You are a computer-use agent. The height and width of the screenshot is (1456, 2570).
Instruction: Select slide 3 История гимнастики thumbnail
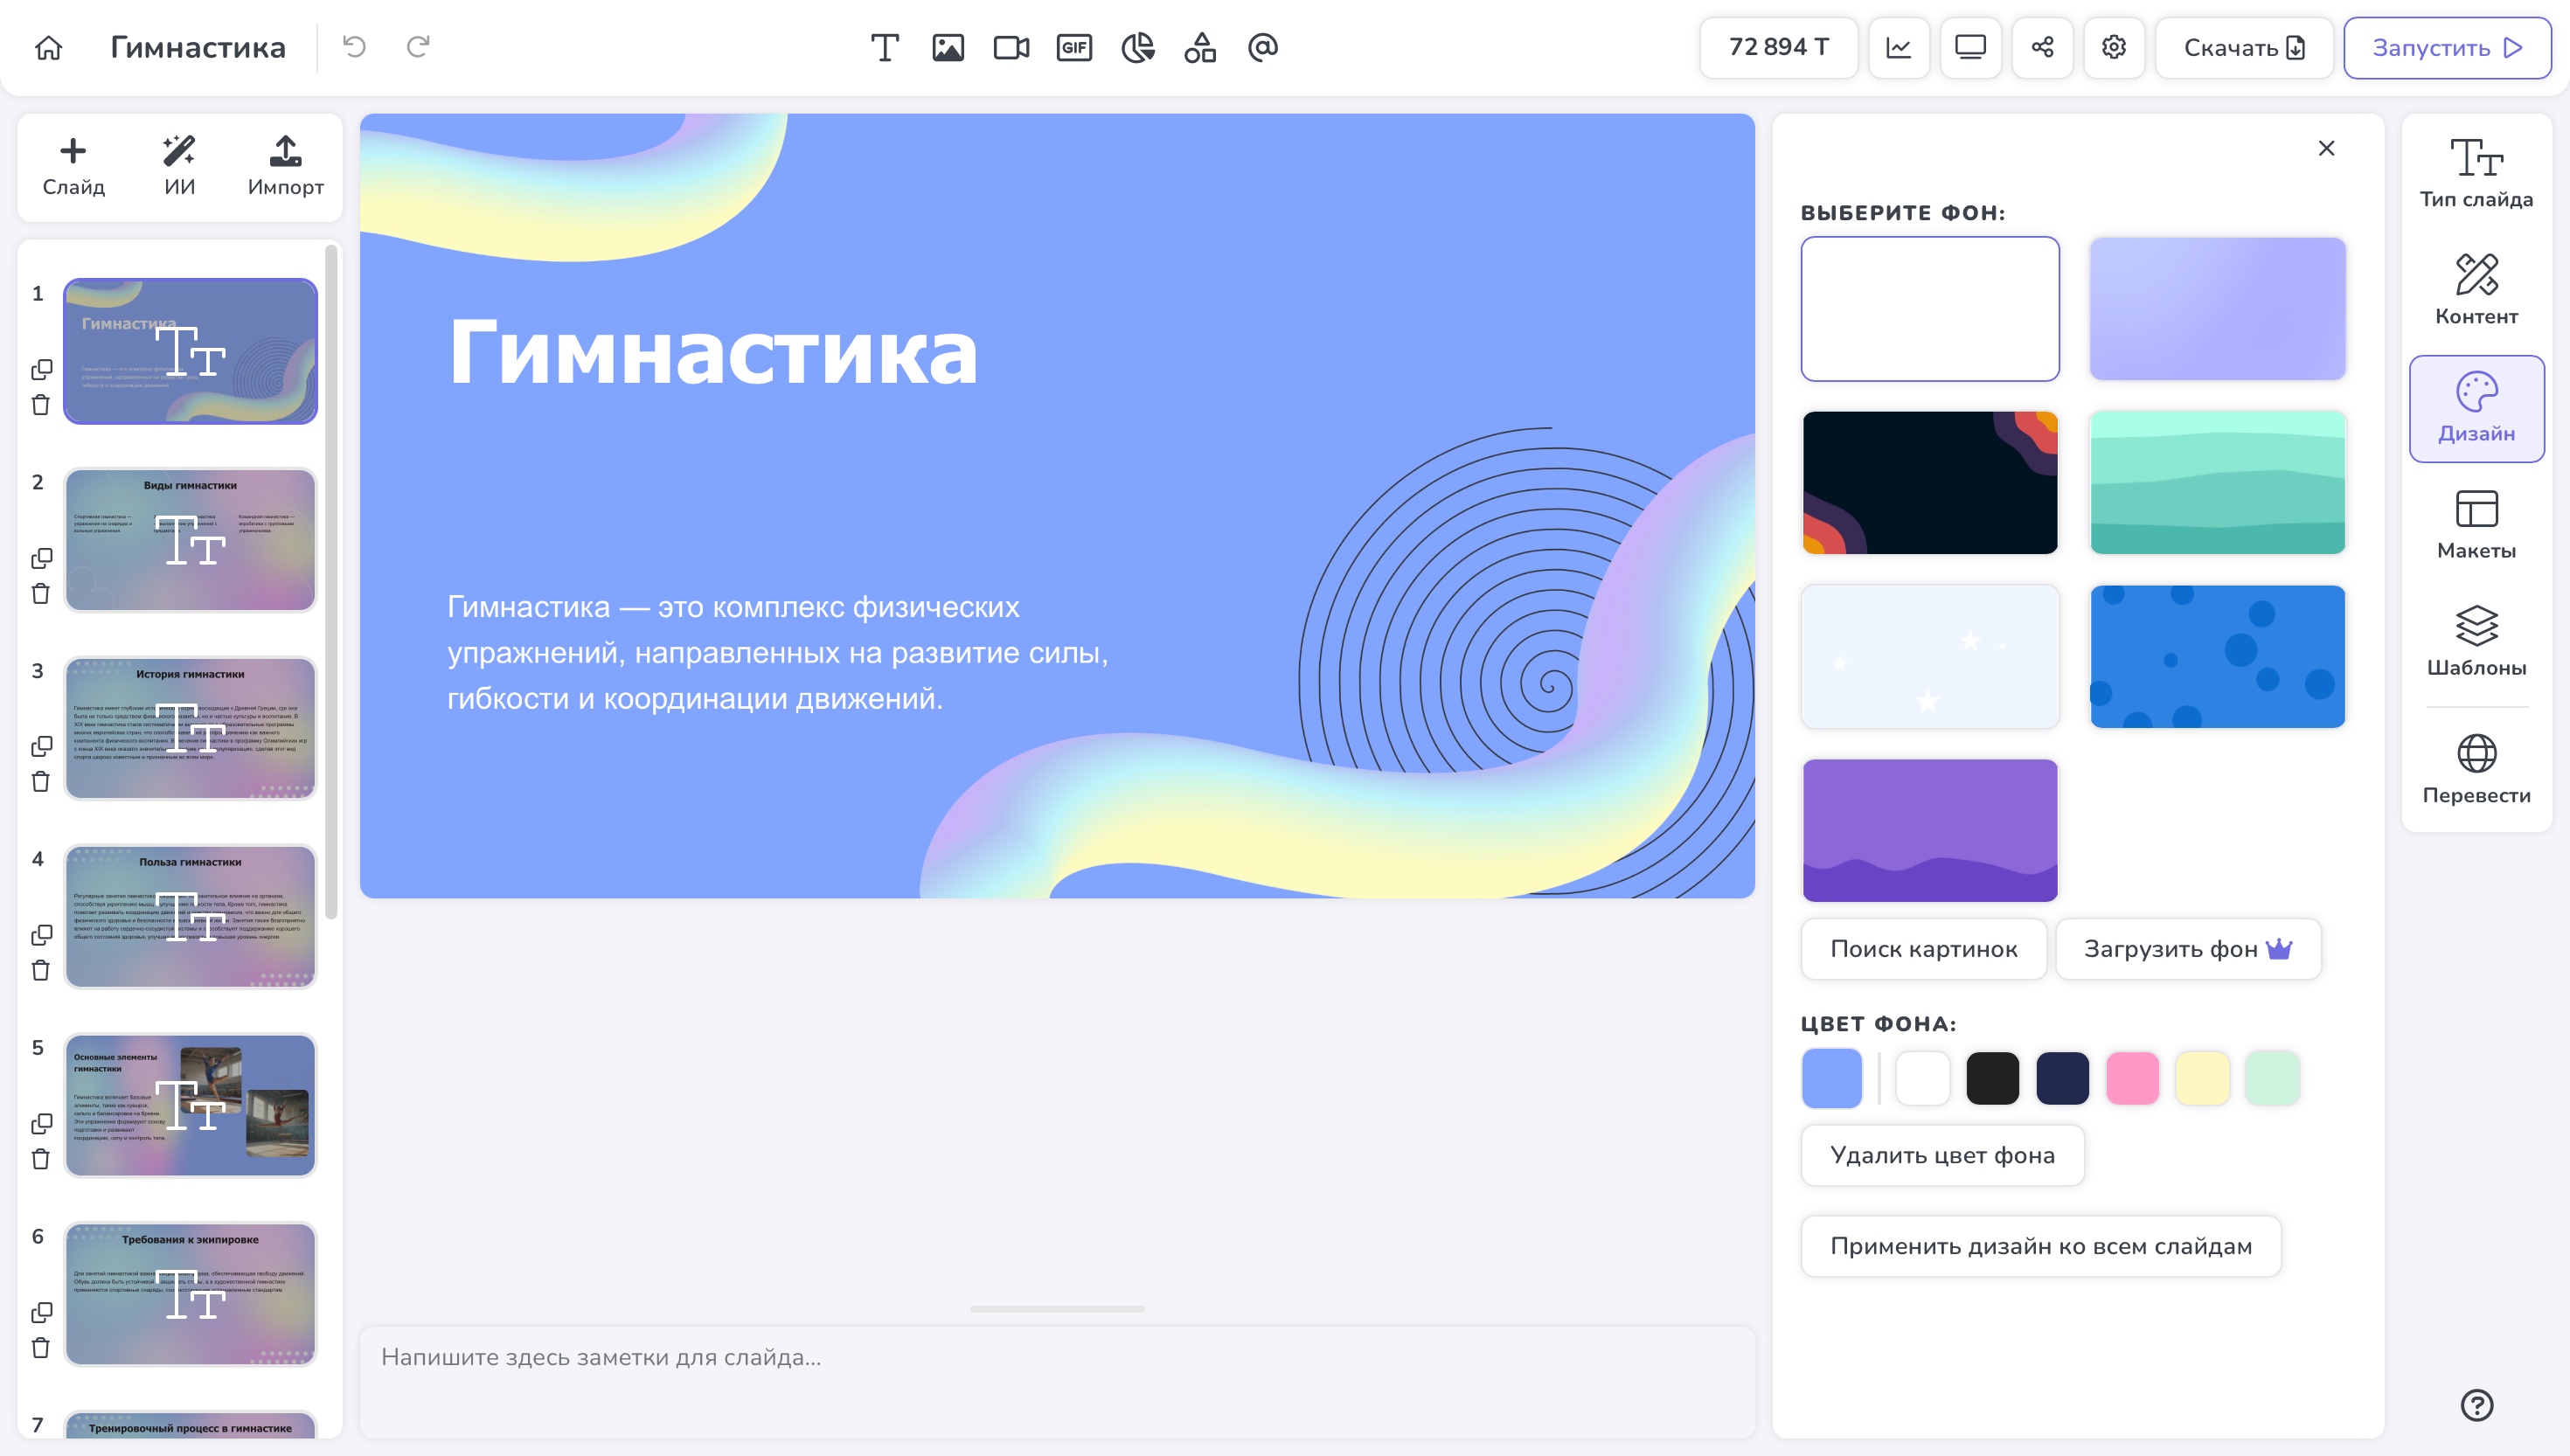point(190,728)
